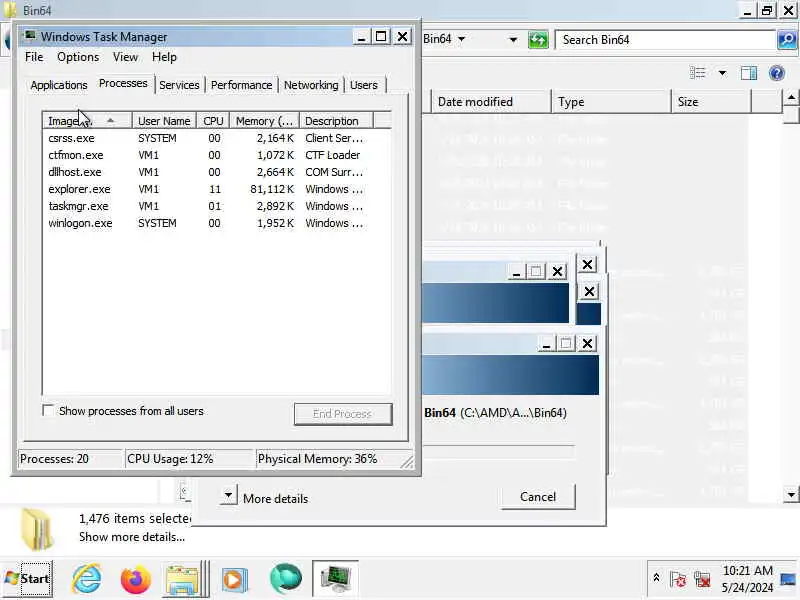Click the 10:21 AM clock

pos(747,570)
